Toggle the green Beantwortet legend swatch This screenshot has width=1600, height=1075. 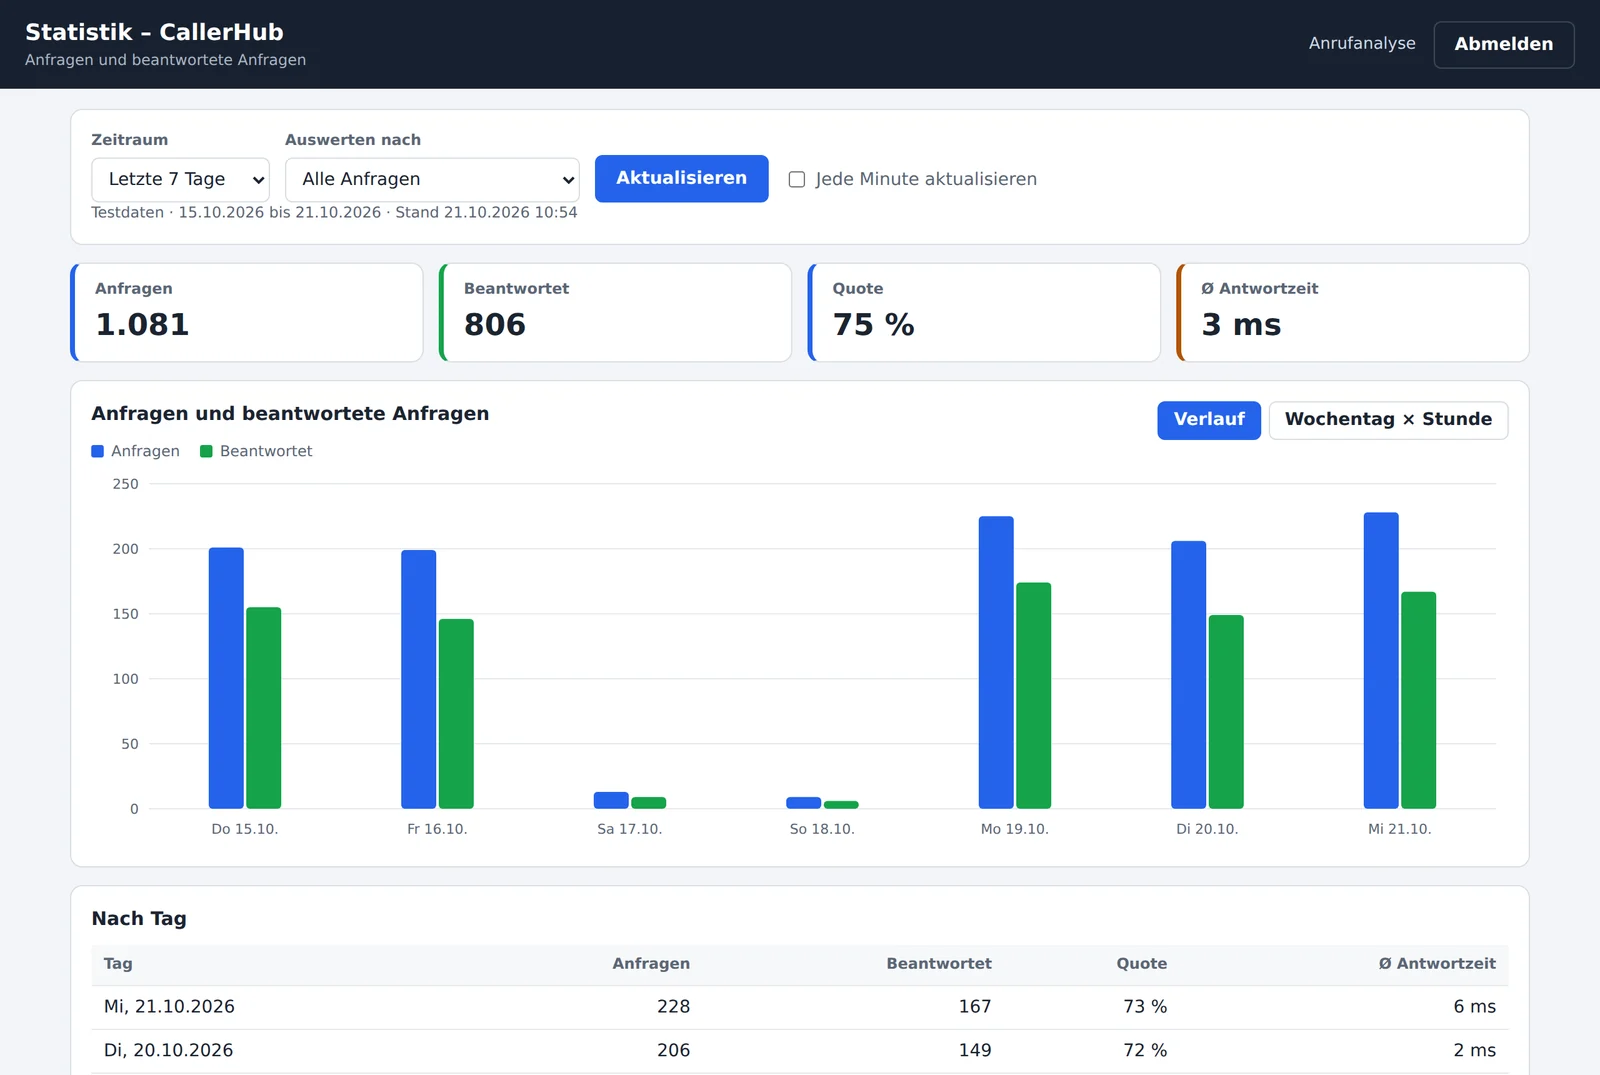pyautogui.click(x=206, y=451)
